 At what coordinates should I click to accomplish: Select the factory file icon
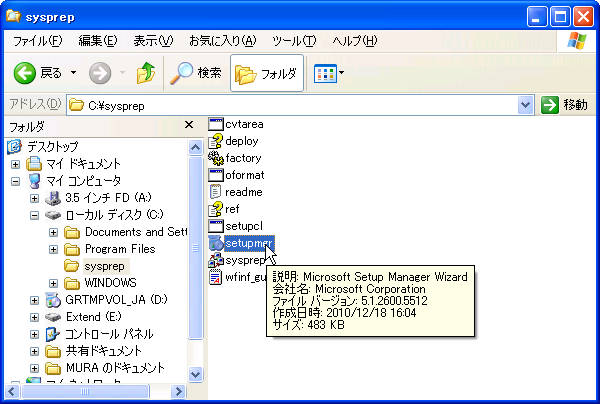[216, 158]
